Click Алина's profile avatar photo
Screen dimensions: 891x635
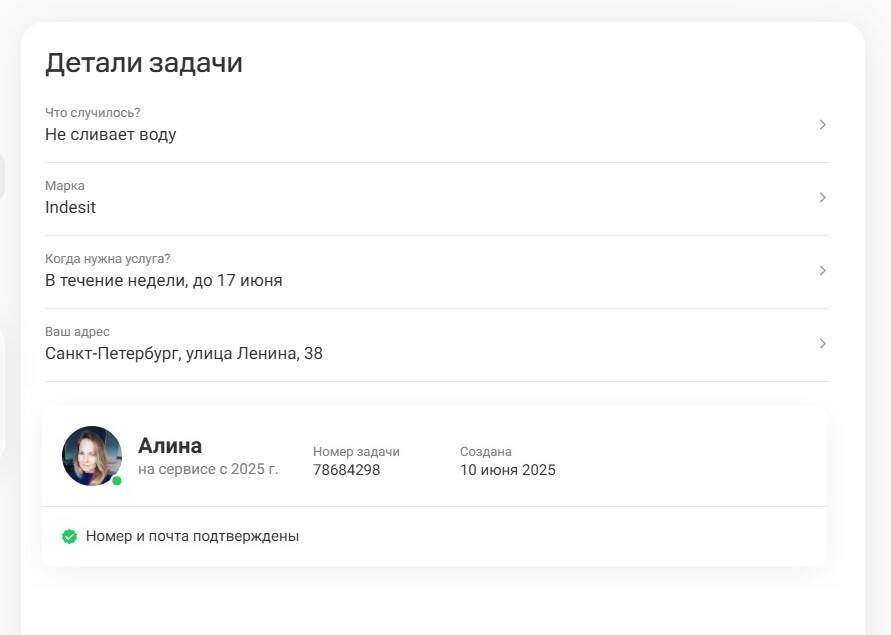click(x=92, y=456)
